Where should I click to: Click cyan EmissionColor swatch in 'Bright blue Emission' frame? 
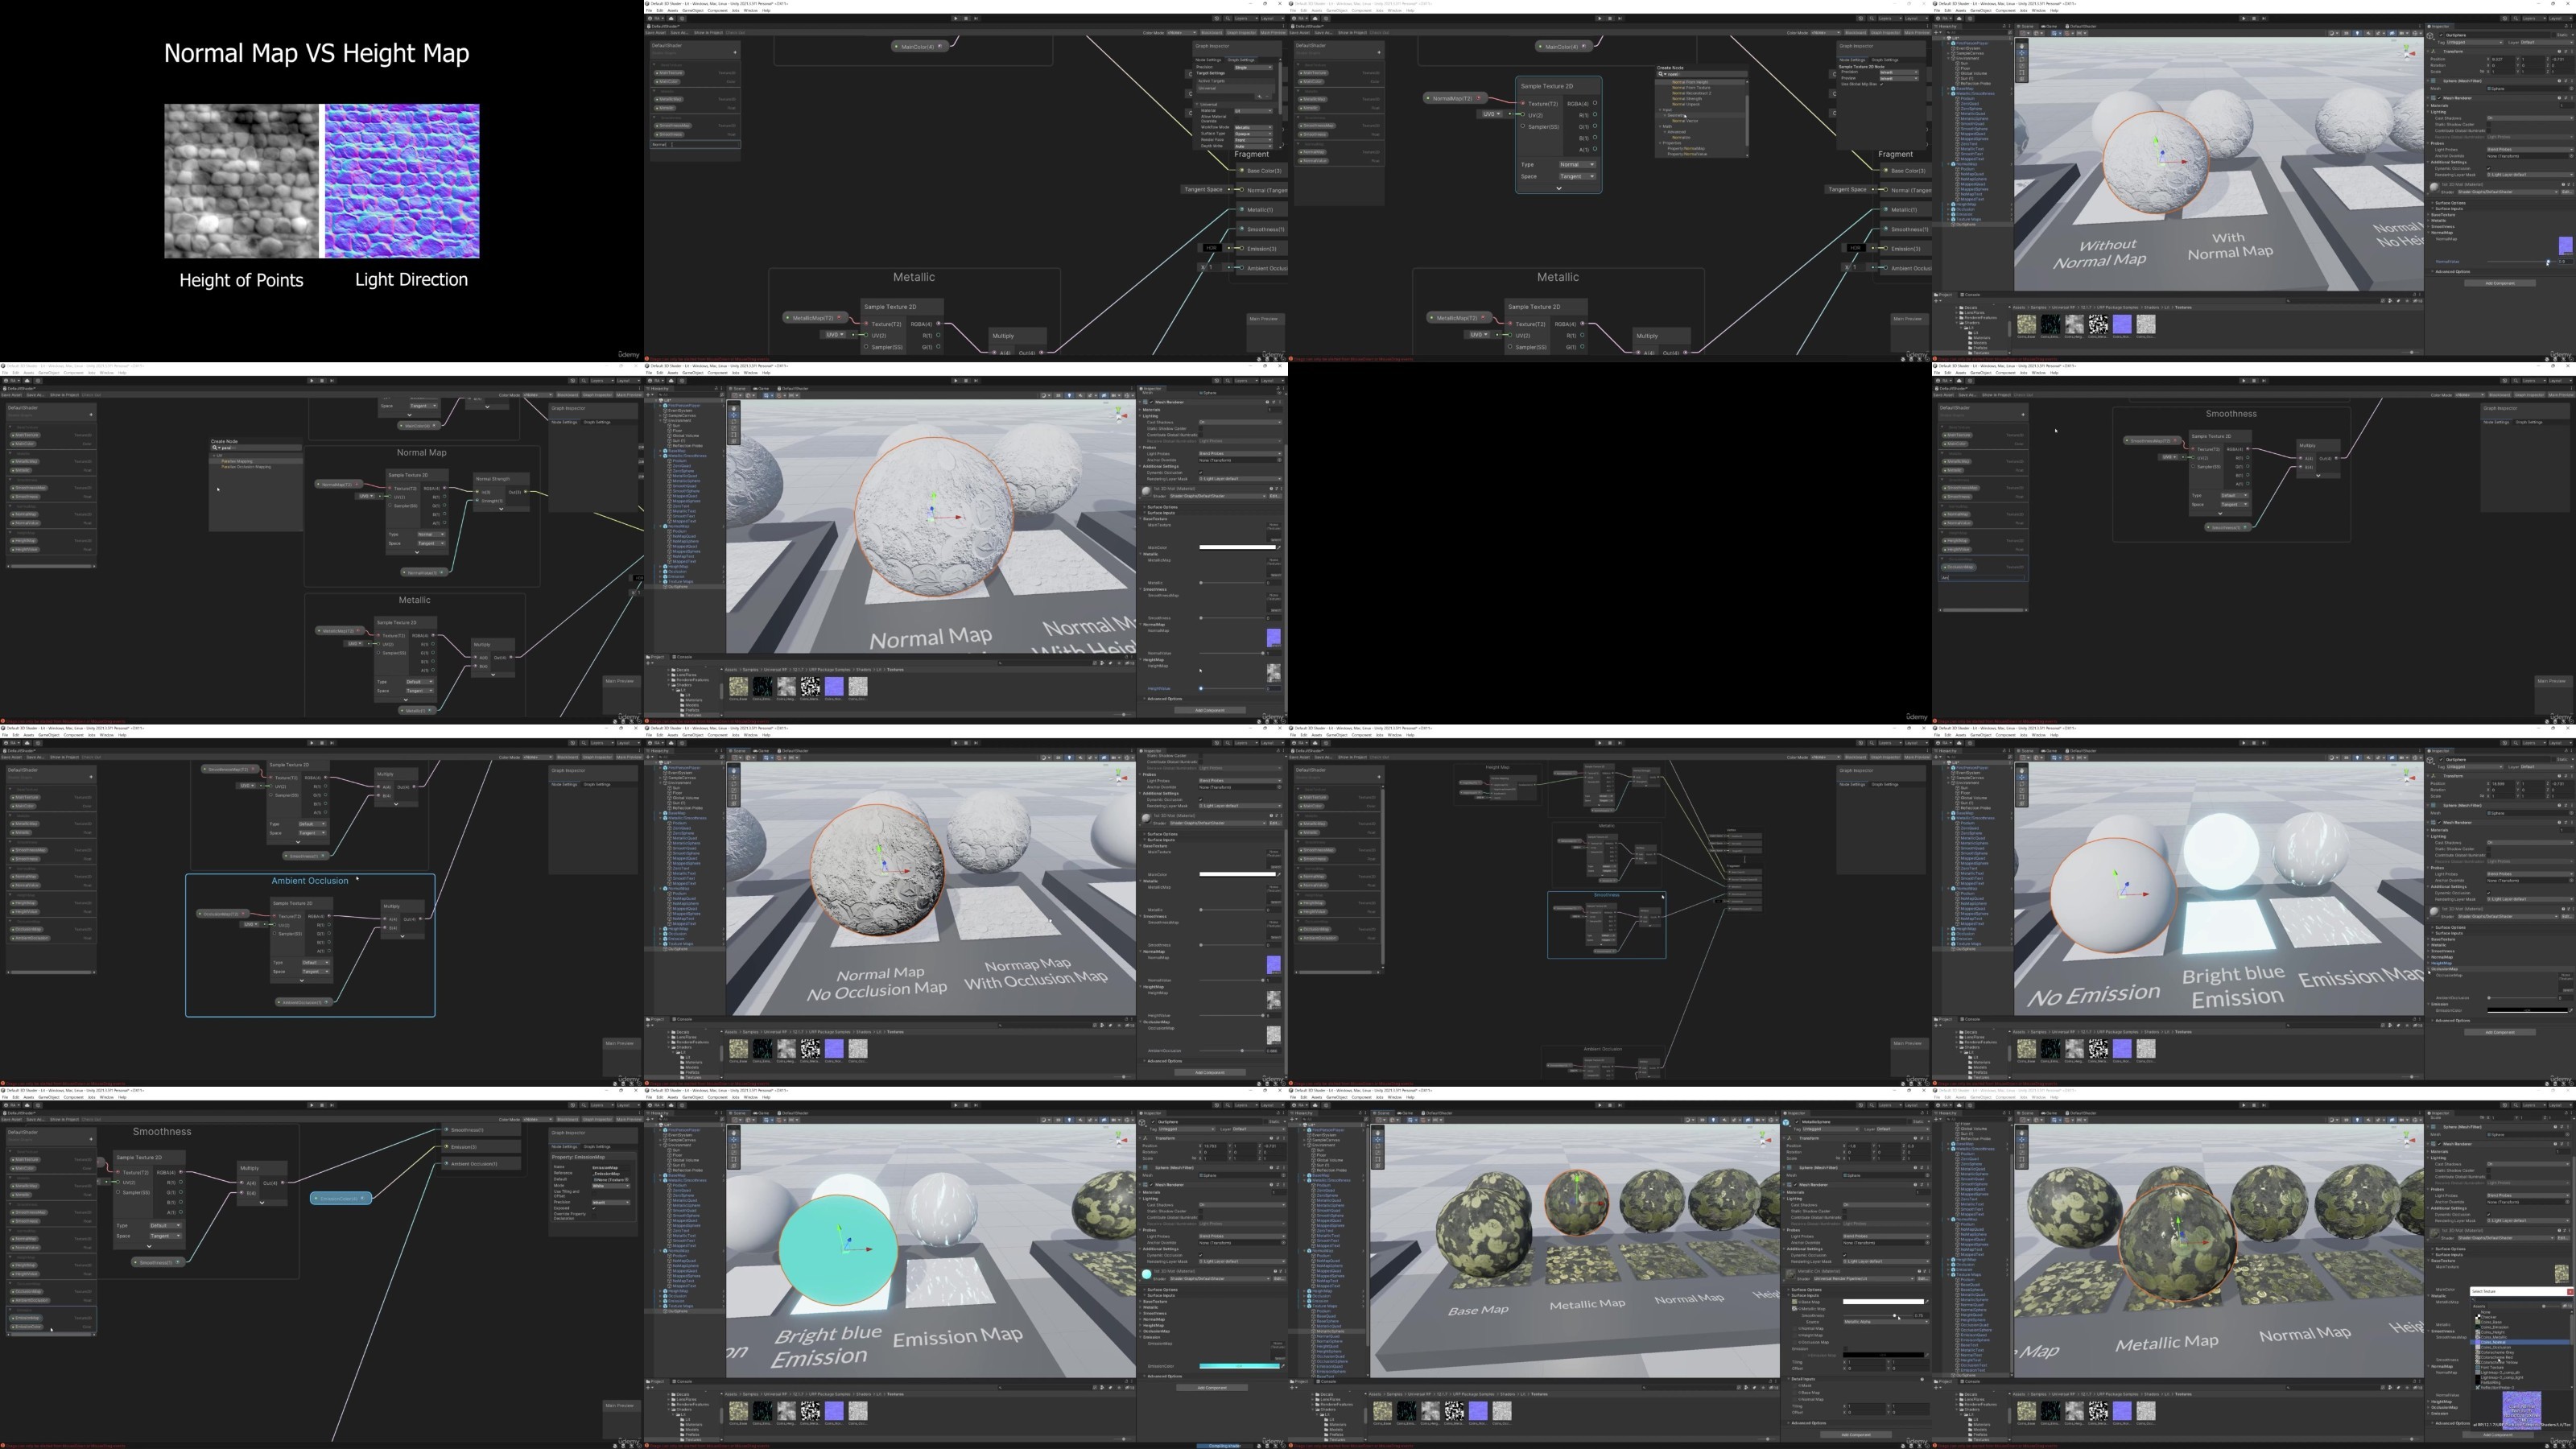click(x=1238, y=1365)
